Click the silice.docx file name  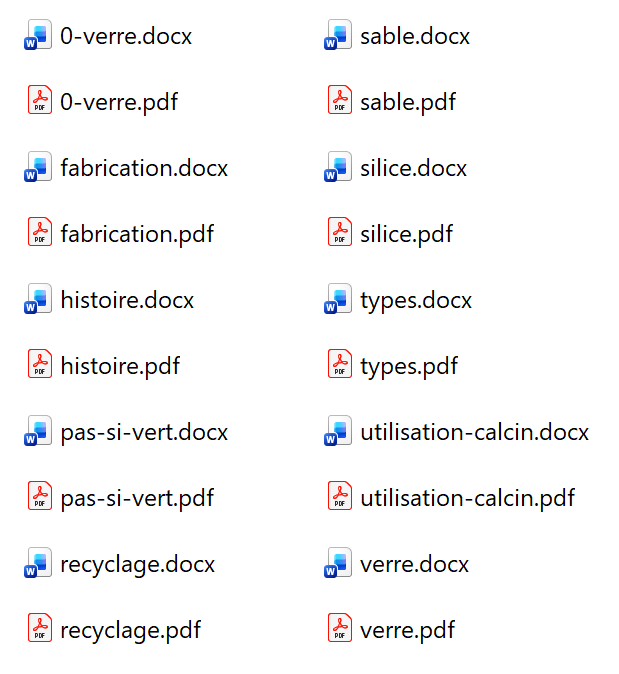coord(413,168)
